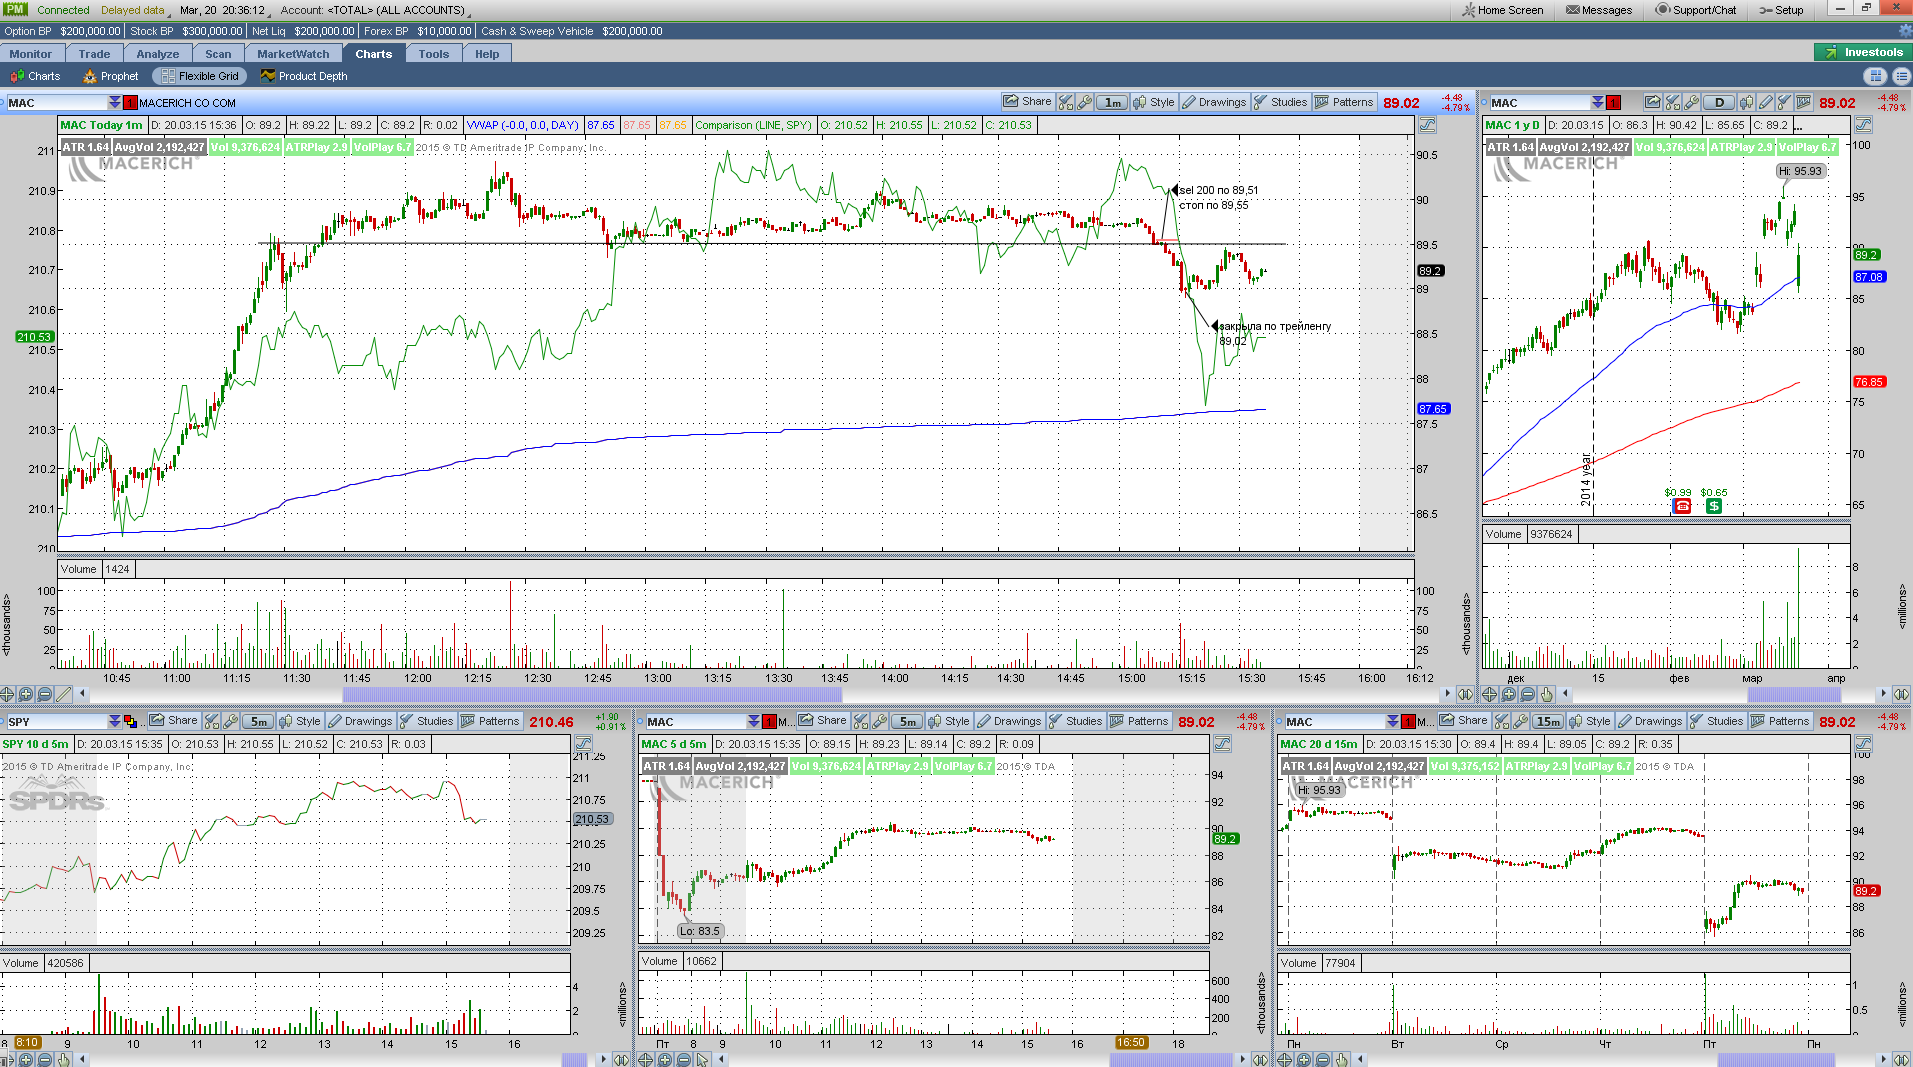The height and width of the screenshot is (1067, 1913).
Task: Open Messages from the top bar
Action: [x=1598, y=10]
